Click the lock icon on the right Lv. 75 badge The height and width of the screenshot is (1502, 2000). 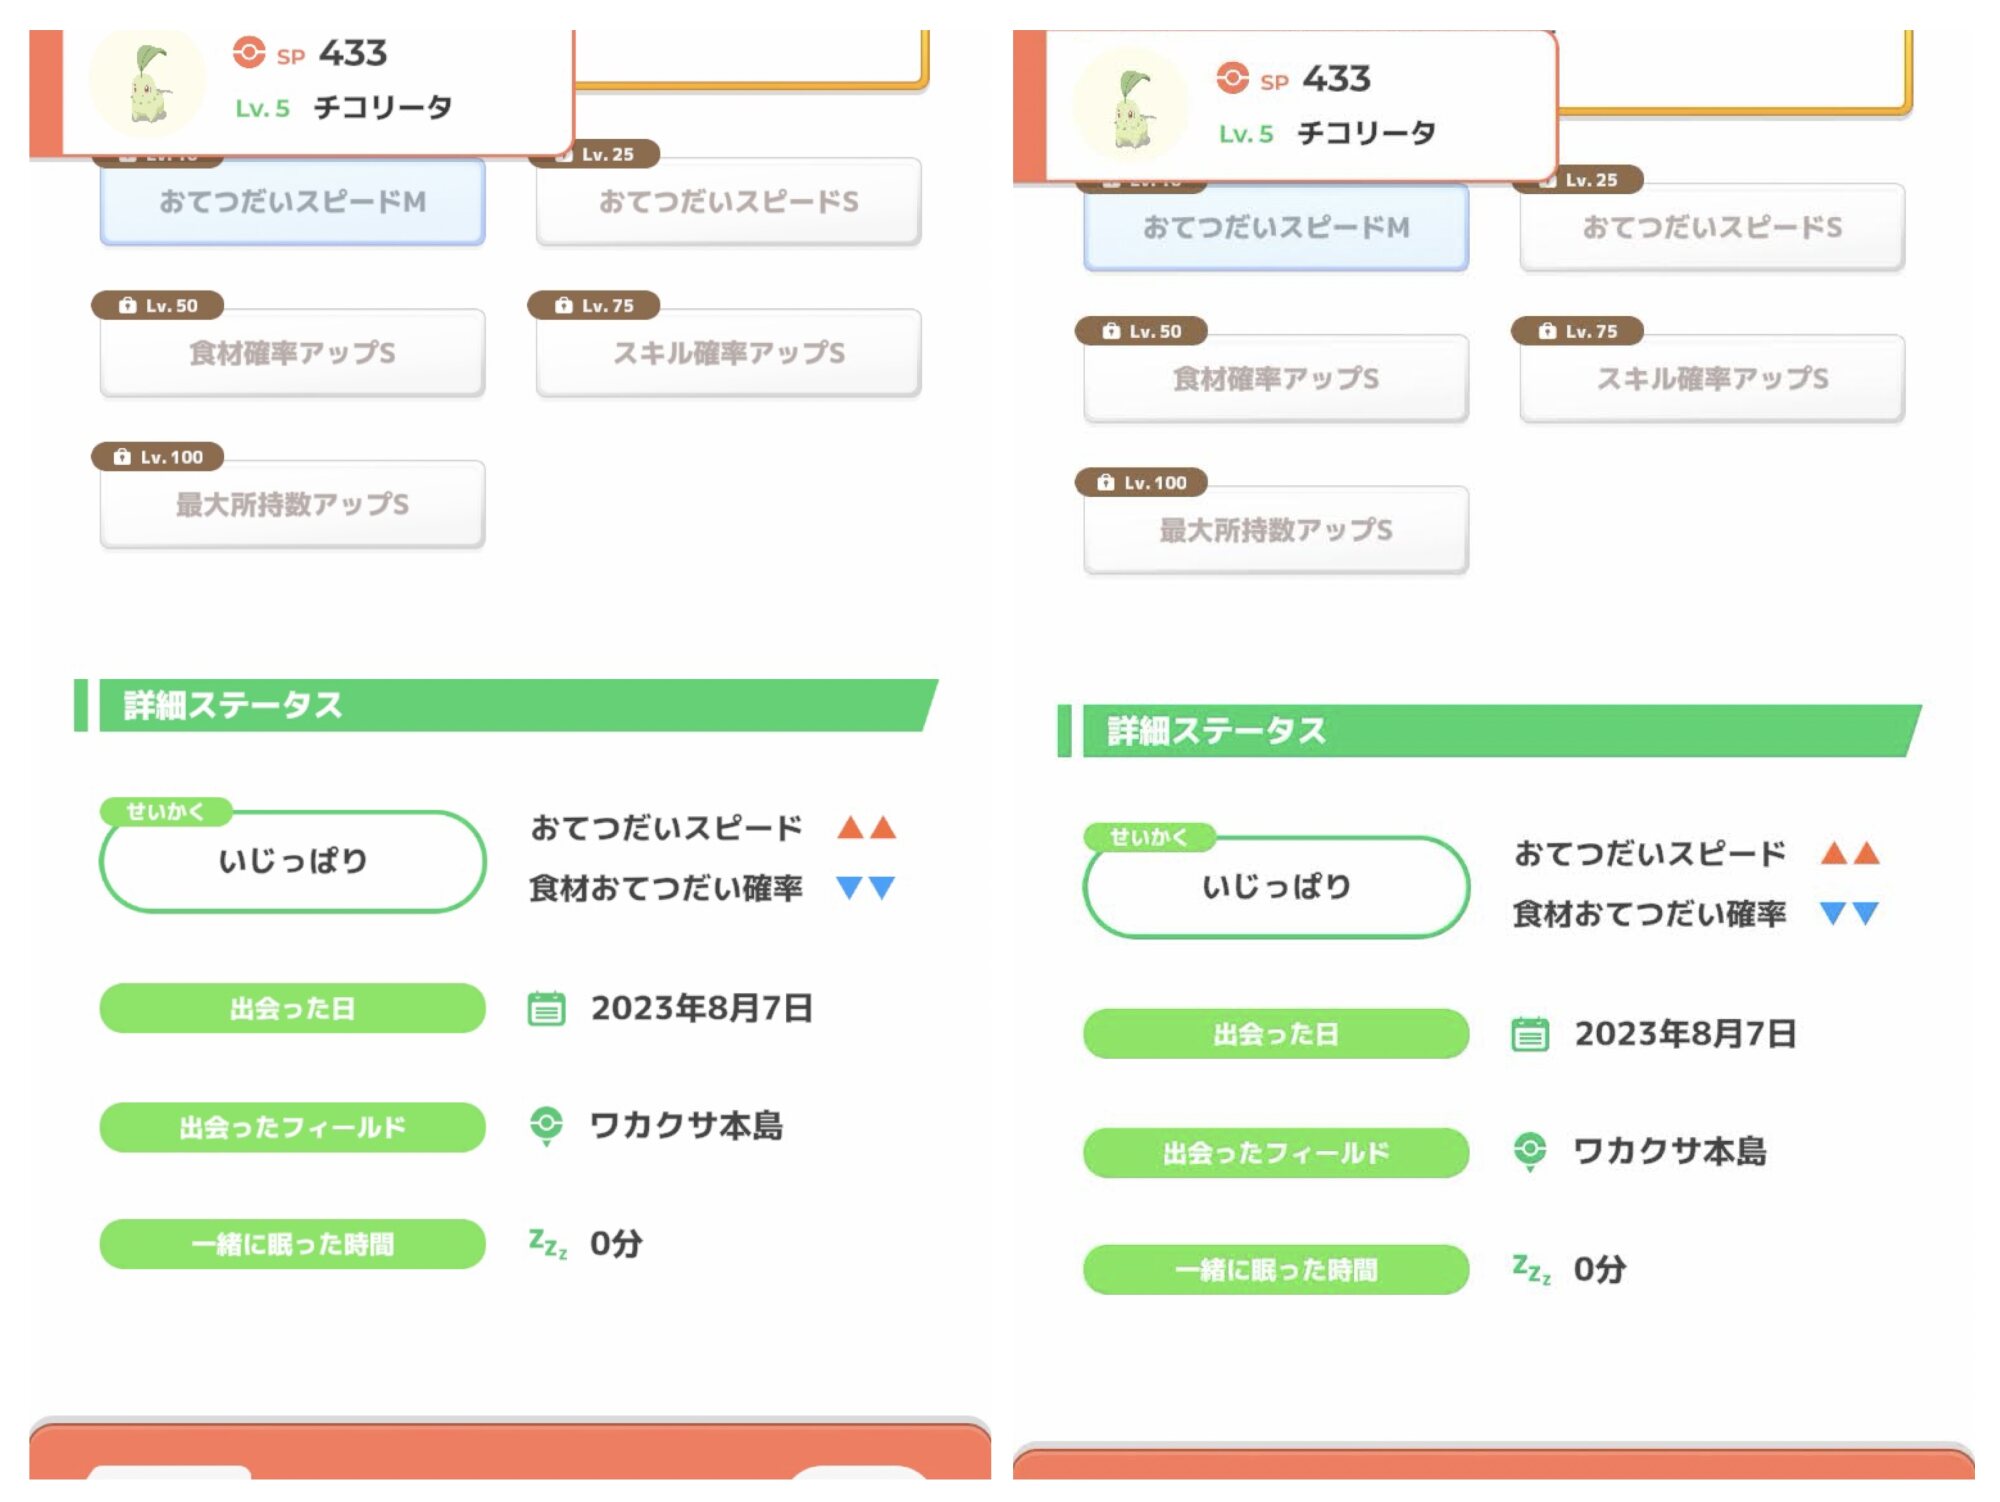(x=1547, y=331)
